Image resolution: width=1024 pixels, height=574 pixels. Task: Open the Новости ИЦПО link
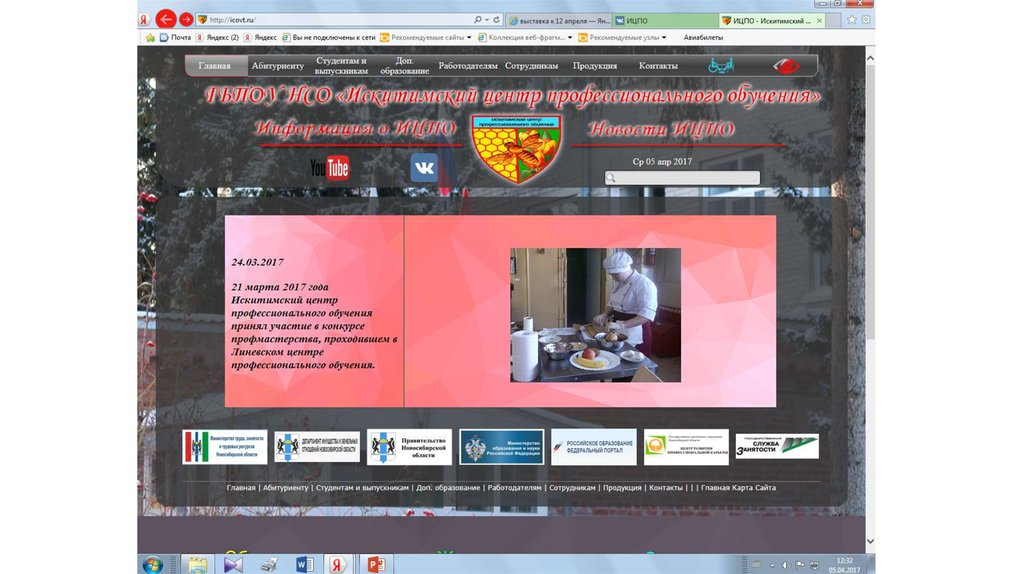coord(661,129)
